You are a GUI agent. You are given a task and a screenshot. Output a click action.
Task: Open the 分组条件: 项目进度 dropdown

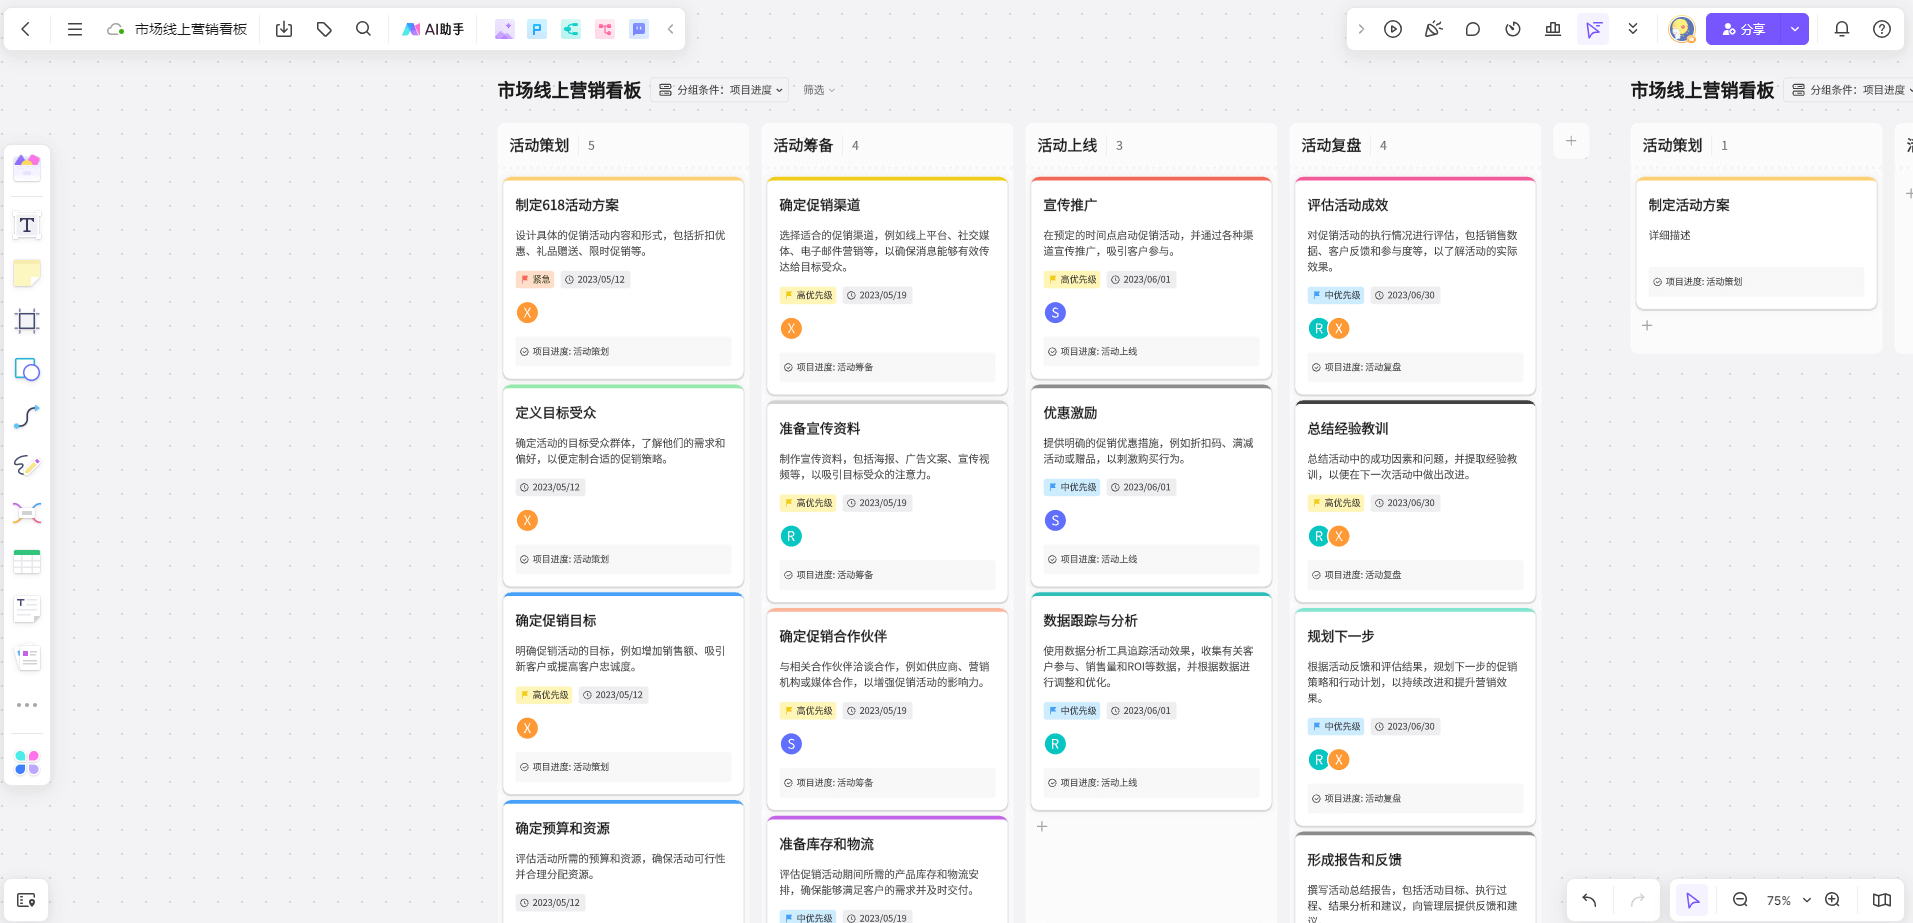[720, 90]
